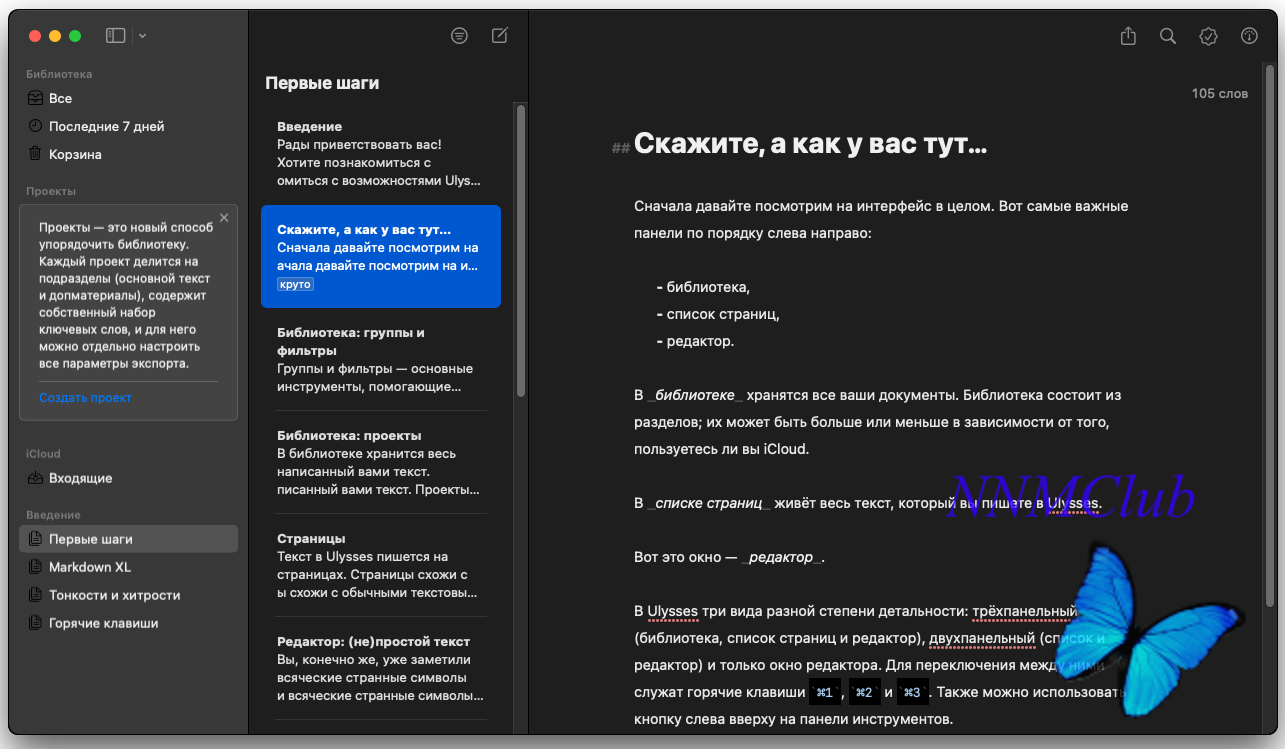Open the Markdown XL group icon
Screen dimensions: 1285x749
tap(35, 567)
